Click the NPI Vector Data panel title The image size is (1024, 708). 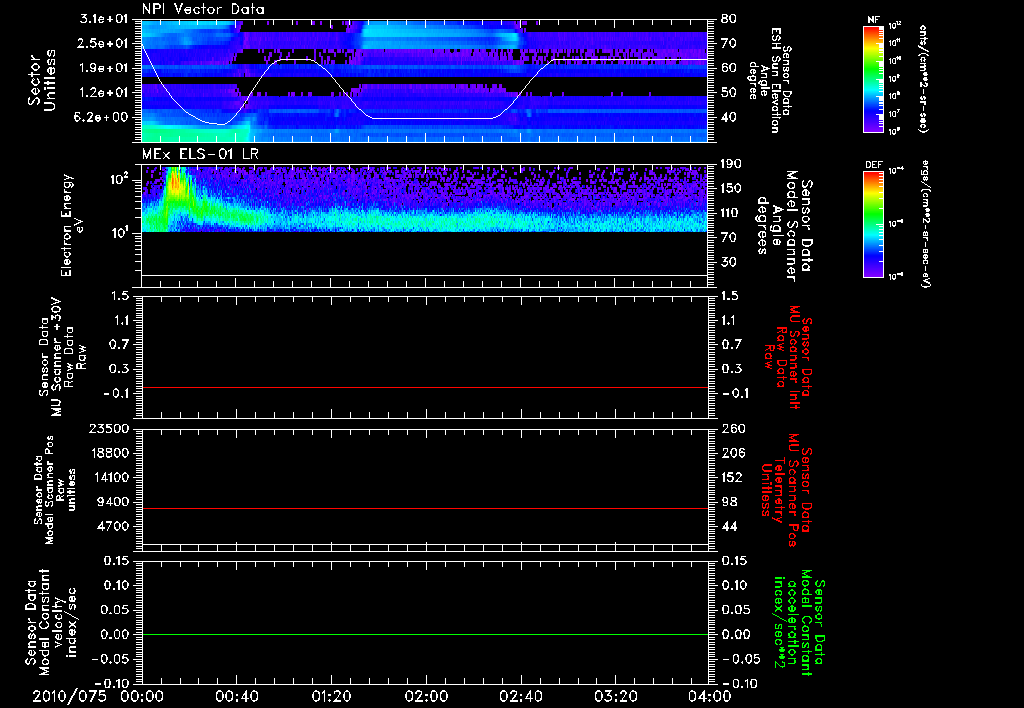click(203, 9)
